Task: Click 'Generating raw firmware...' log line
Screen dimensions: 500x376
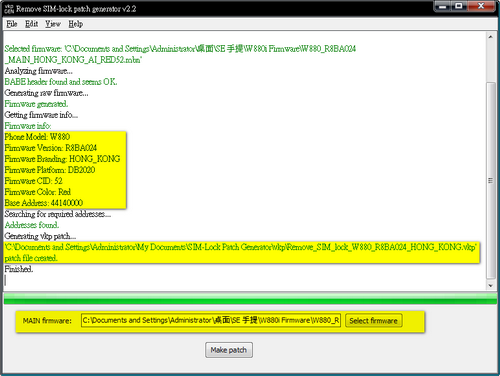Action: (x=47, y=93)
